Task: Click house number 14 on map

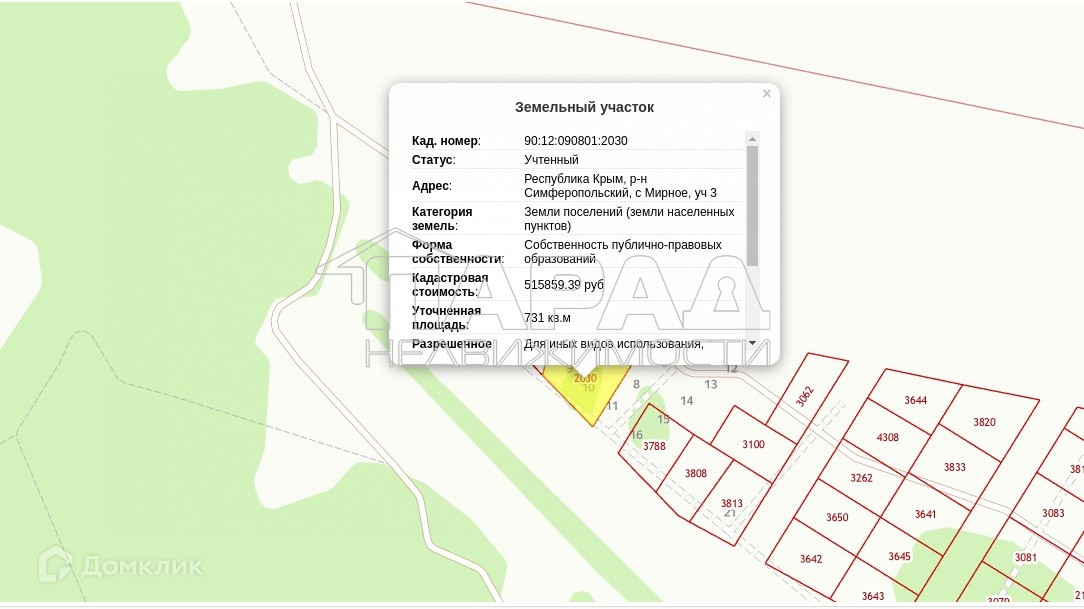Action: pos(686,401)
